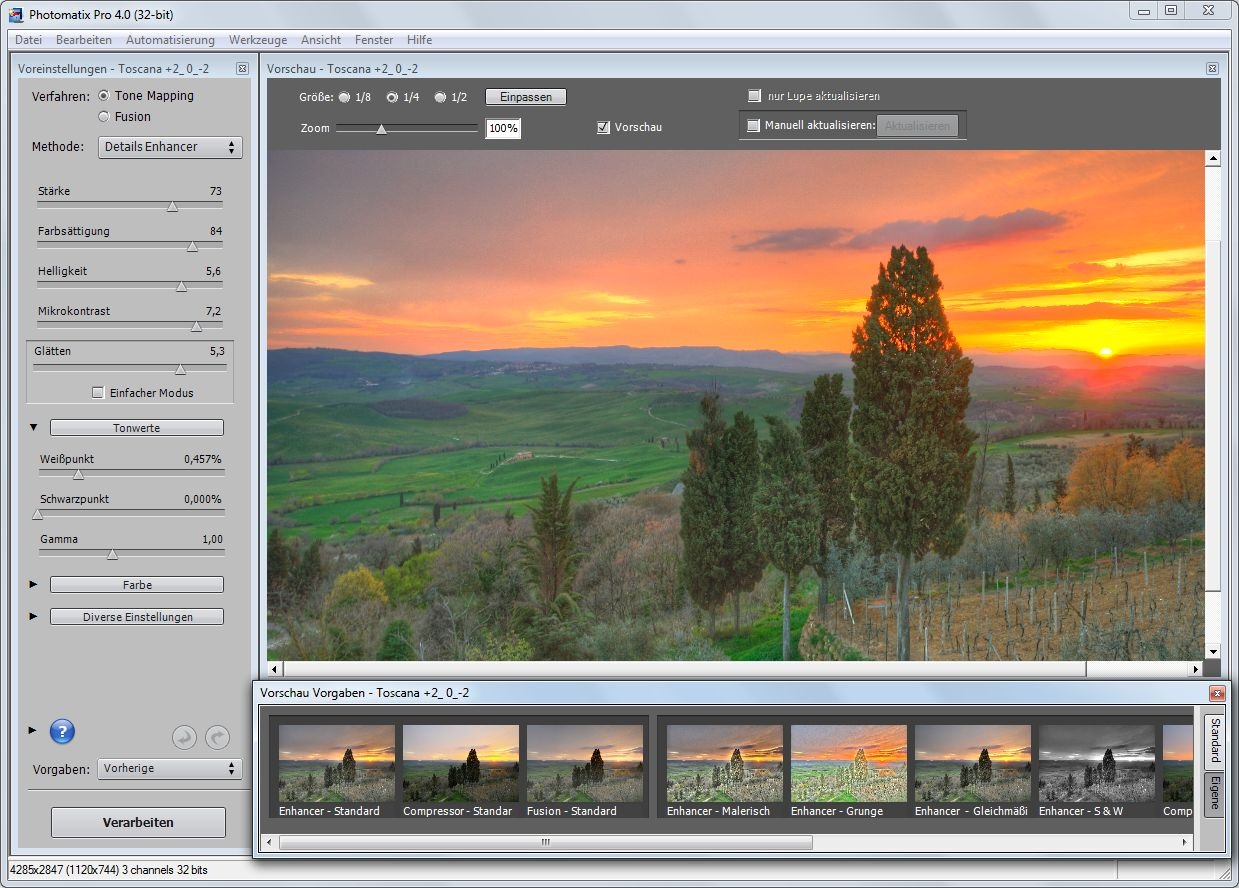Open the Werkzeuge menu
The width and height of the screenshot is (1239, 888).
coord(257,40)
